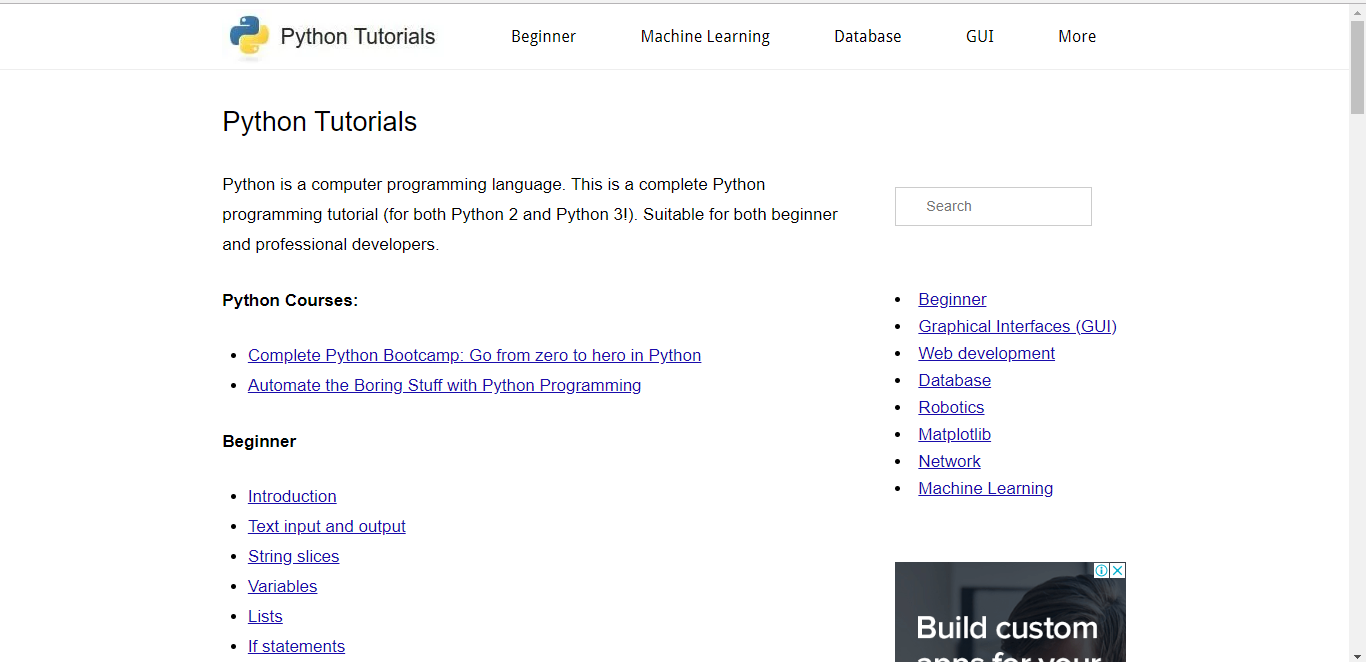Viewport: 1366px width, 662px height.
Task: Go to the Web development sidebar link
Action: pos(986,353)
